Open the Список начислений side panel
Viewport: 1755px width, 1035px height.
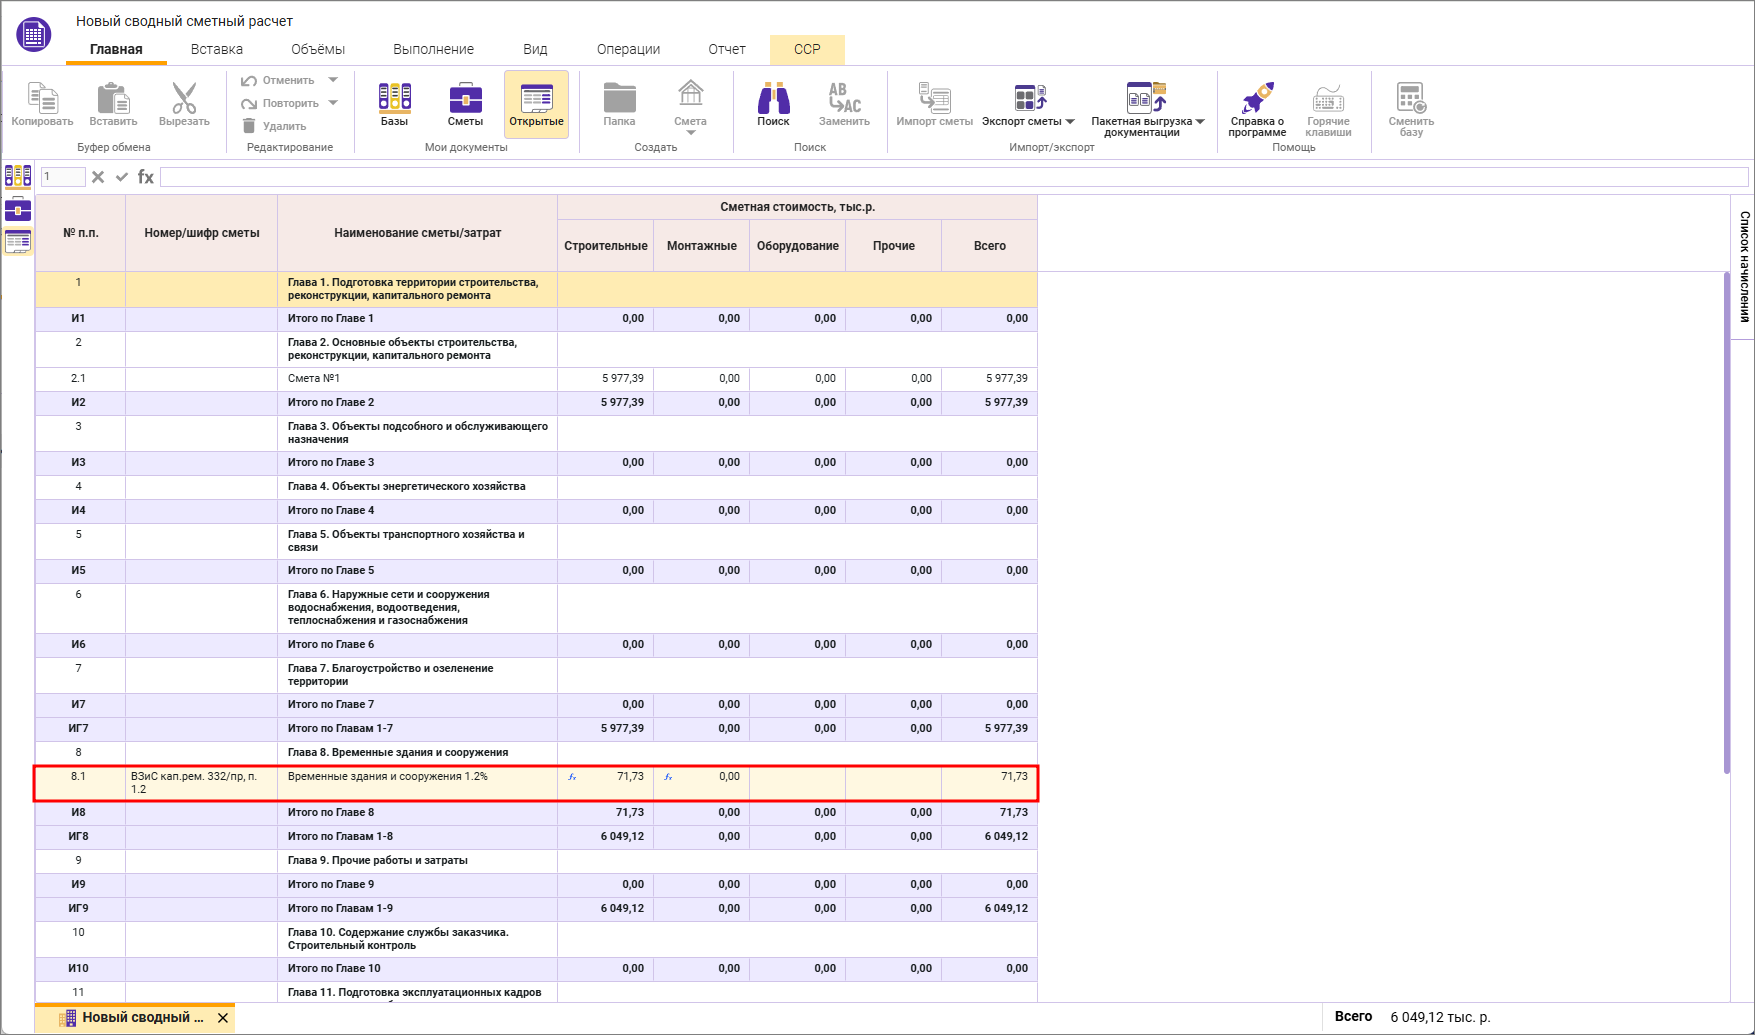[x=1744, y=266]
